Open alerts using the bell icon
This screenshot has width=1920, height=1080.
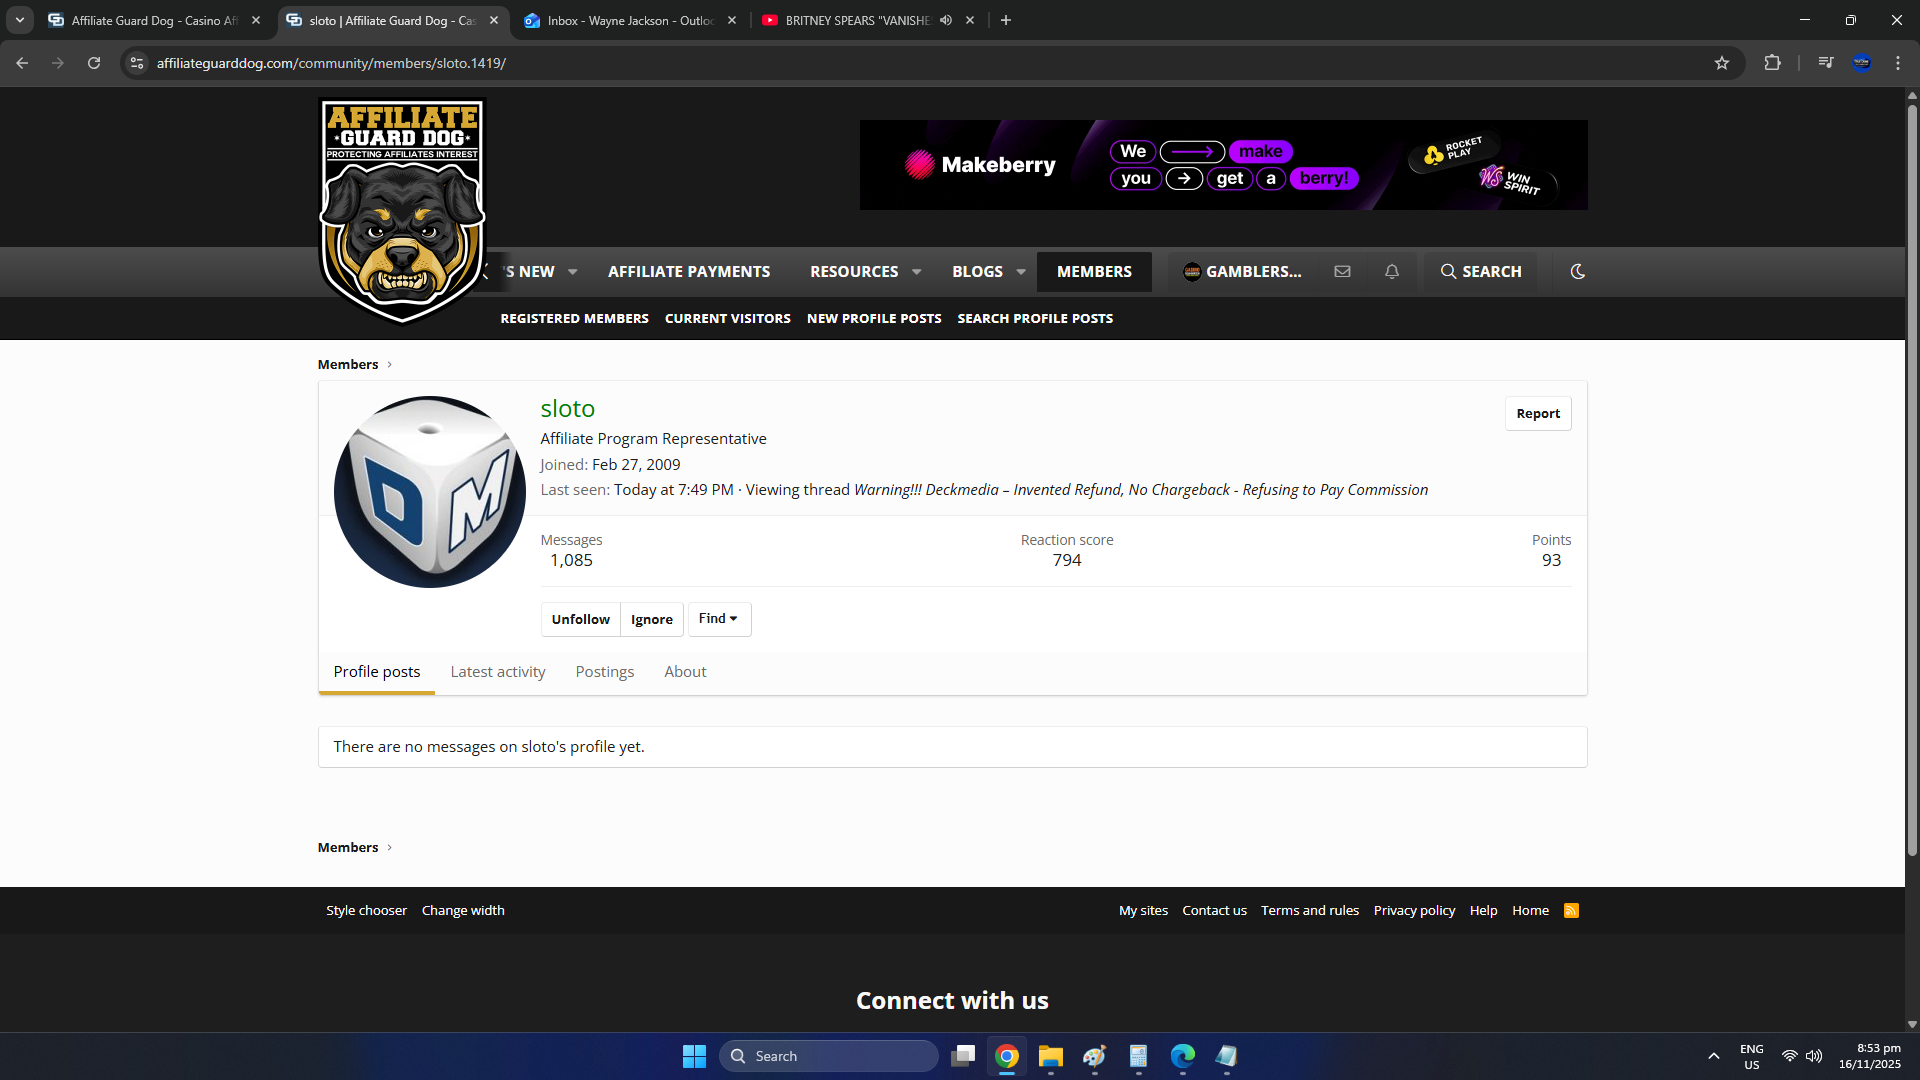coord(1391,271)
